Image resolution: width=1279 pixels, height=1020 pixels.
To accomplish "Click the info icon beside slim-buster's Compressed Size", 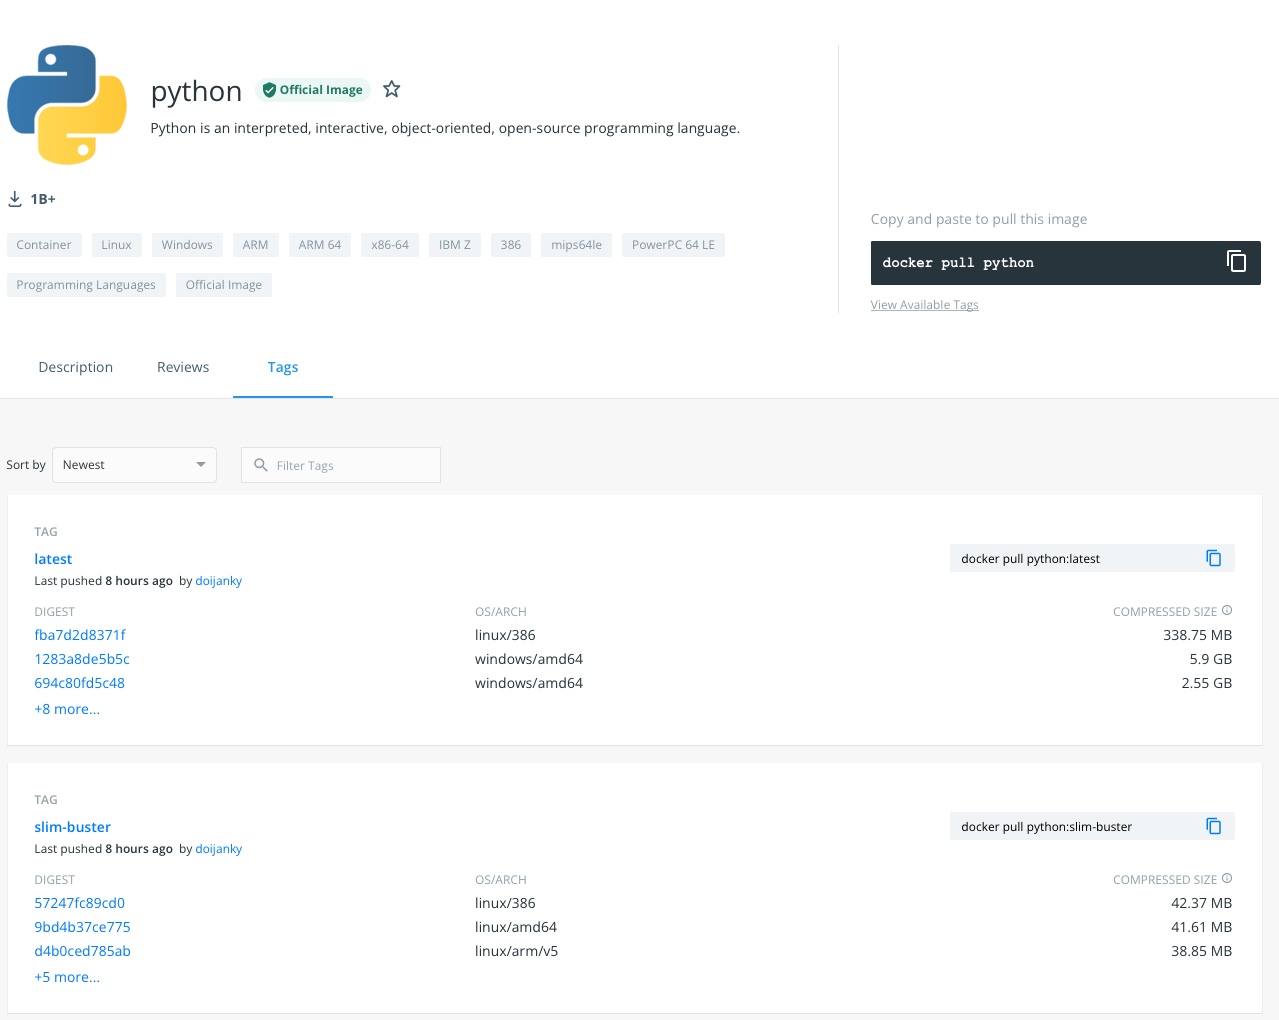I will pyautogui.click(x=1227, y=879).
